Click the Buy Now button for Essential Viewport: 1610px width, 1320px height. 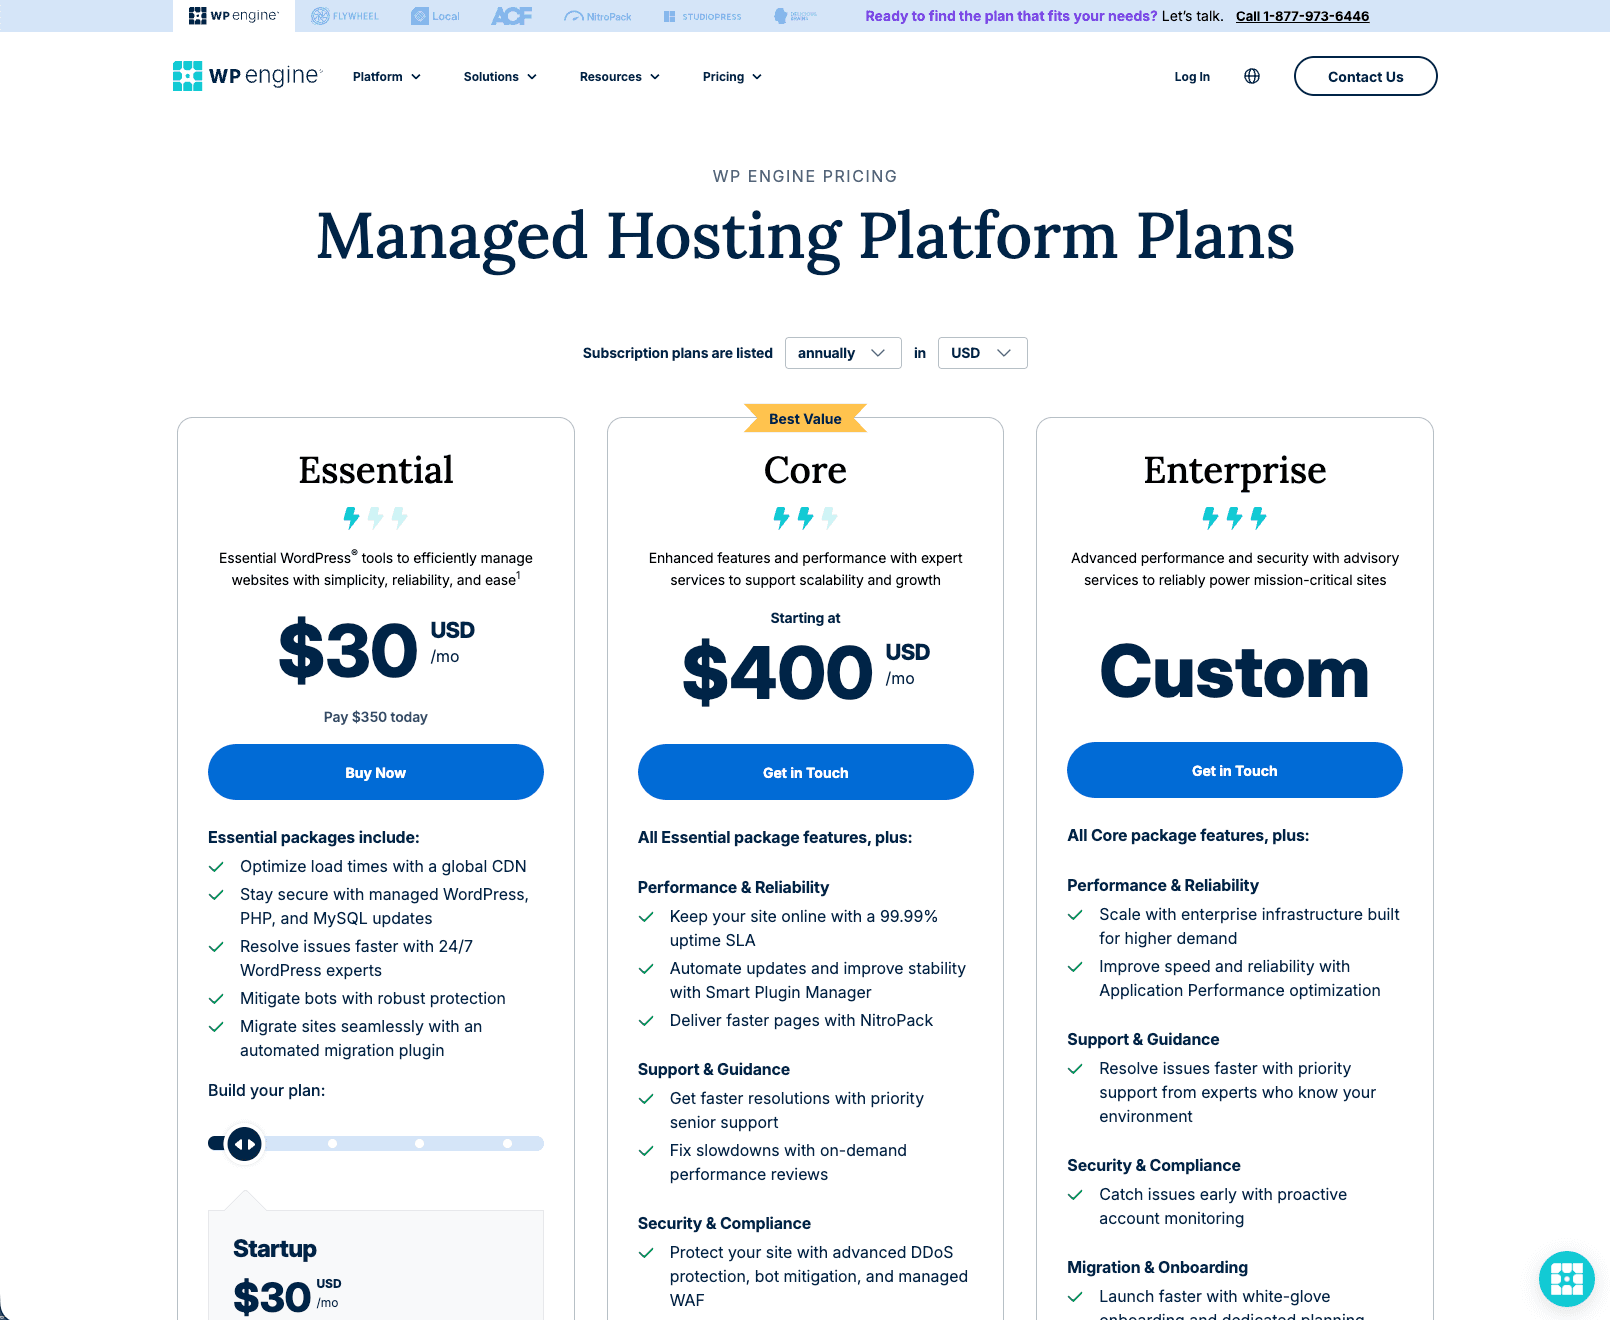pos(376,772)
